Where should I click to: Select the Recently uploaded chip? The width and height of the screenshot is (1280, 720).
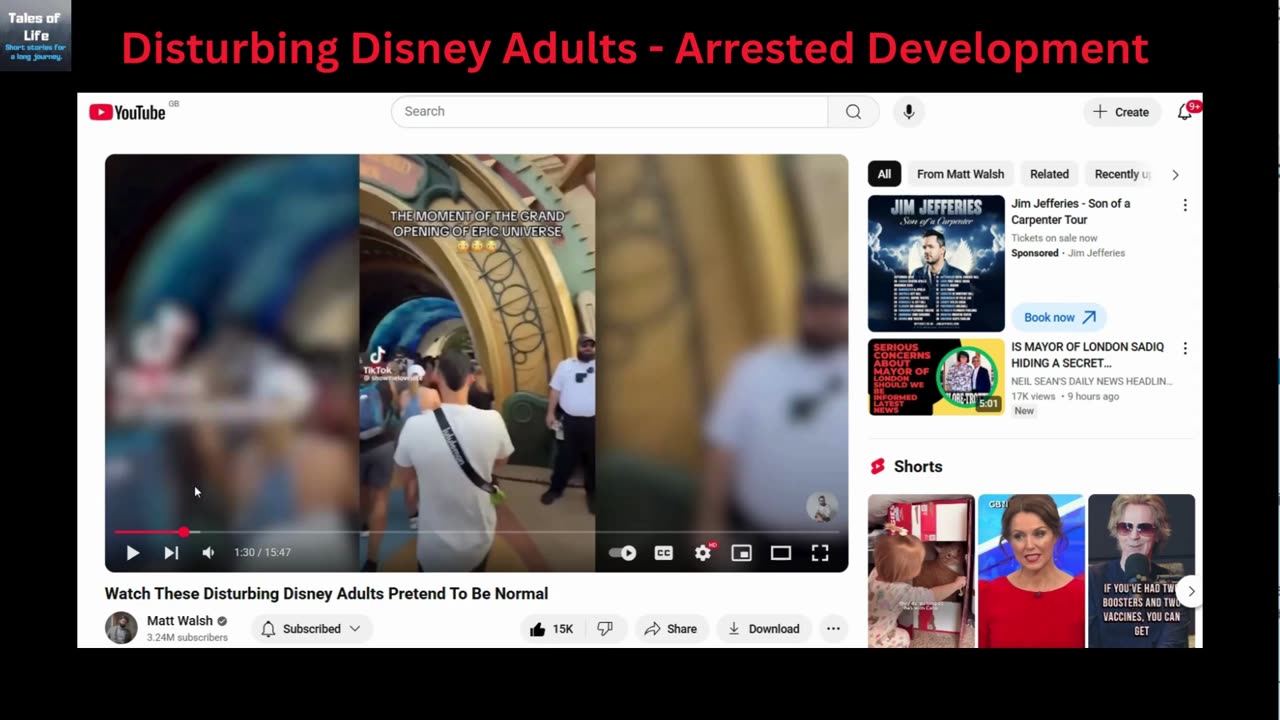pos(1122,174)
